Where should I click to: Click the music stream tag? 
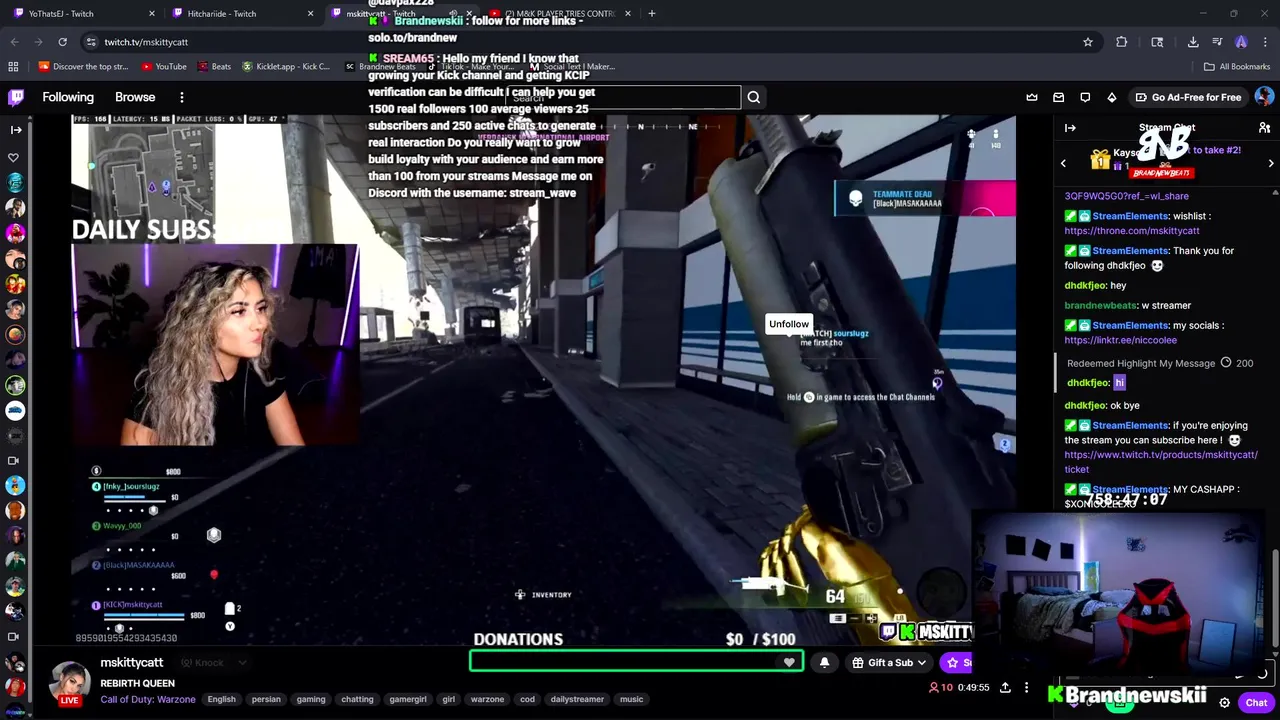[631, 699]
